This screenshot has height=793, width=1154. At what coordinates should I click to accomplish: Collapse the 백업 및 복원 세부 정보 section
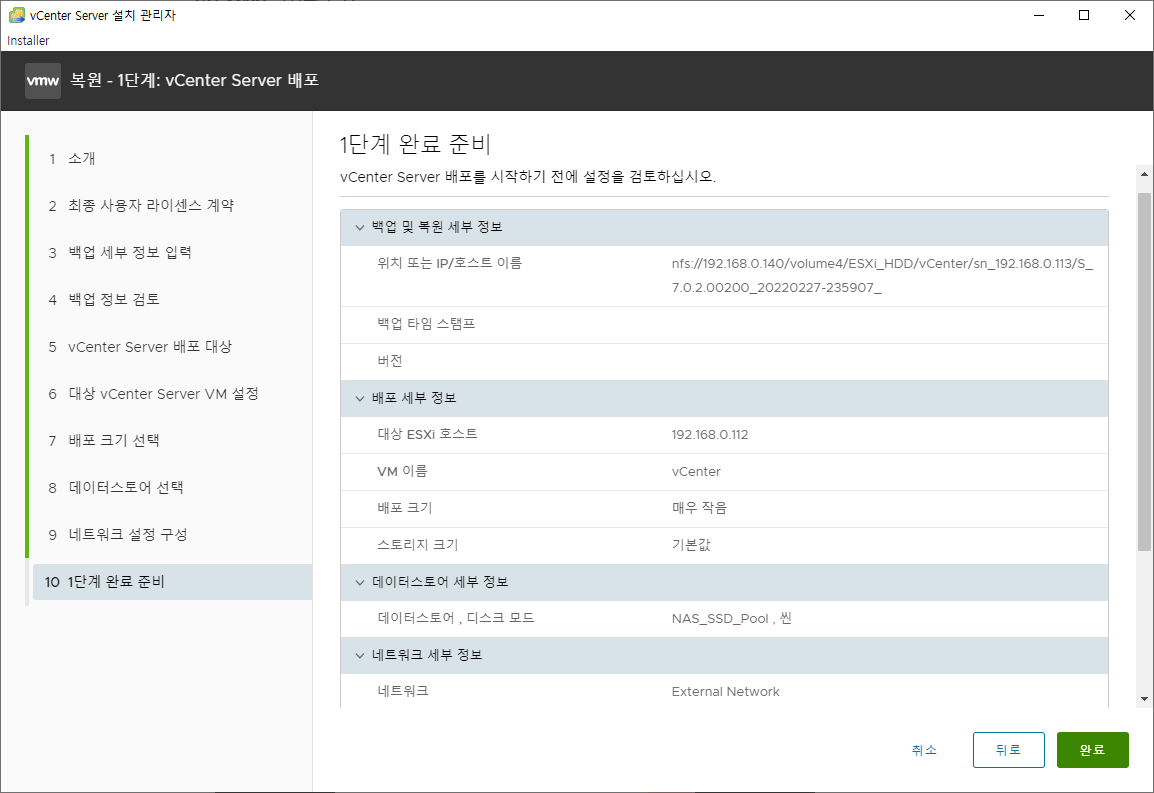[360, 228]
